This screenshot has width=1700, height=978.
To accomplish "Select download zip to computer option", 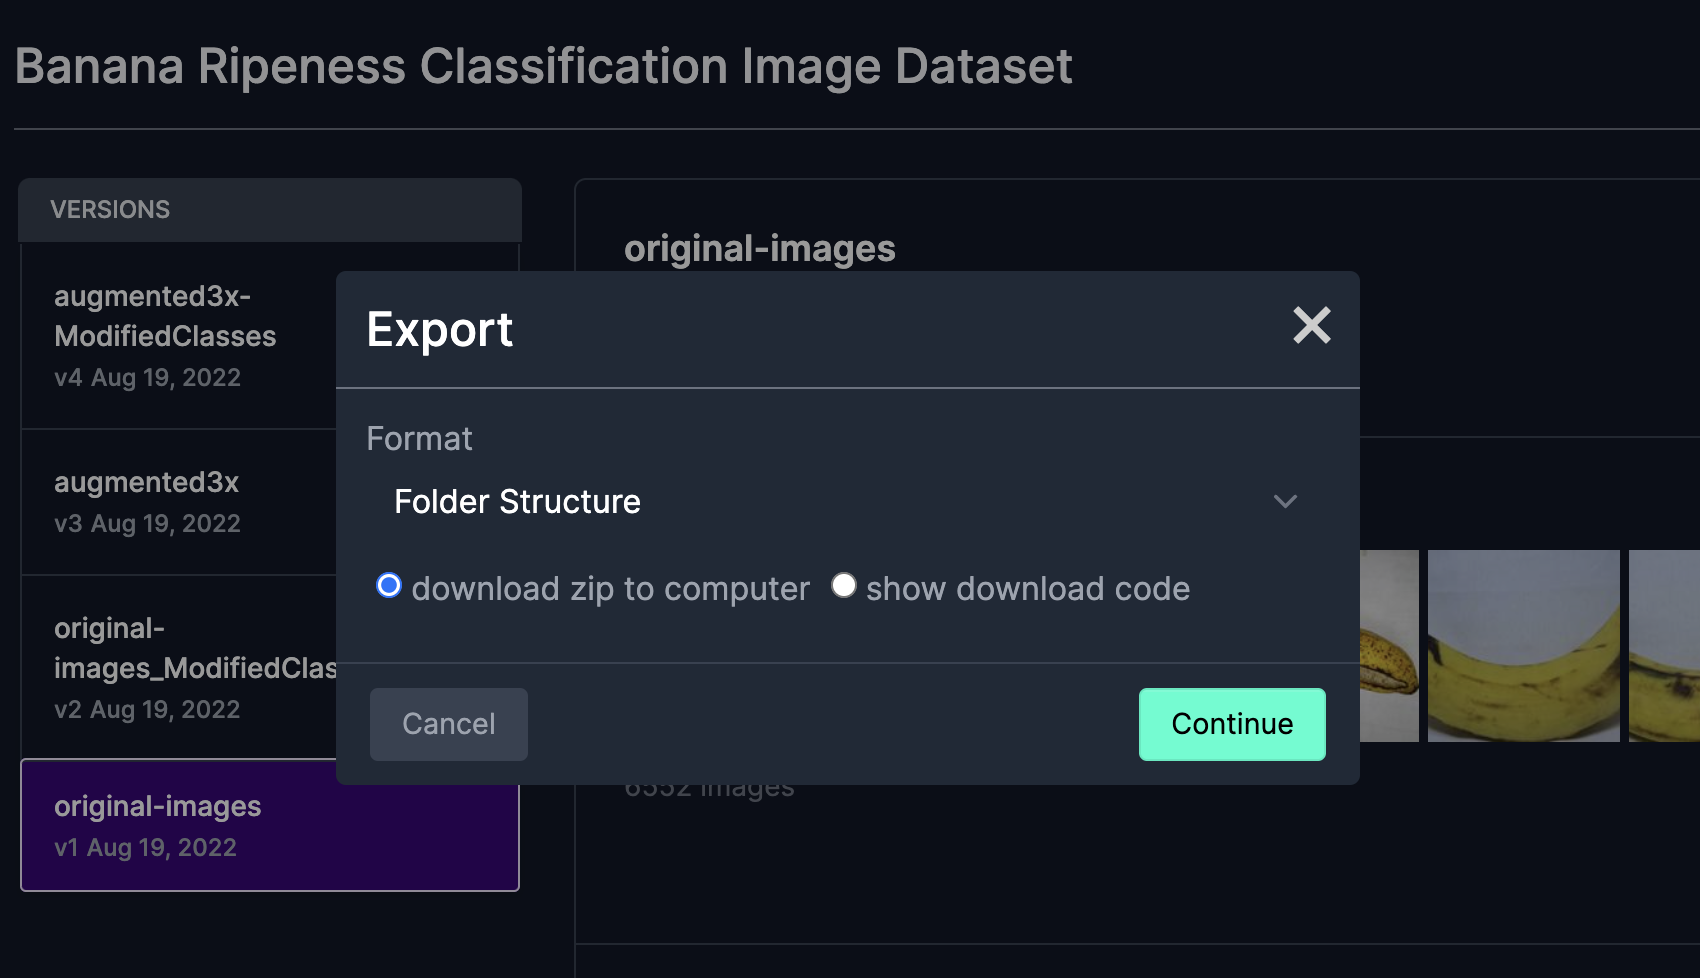I will coord(390,587).
